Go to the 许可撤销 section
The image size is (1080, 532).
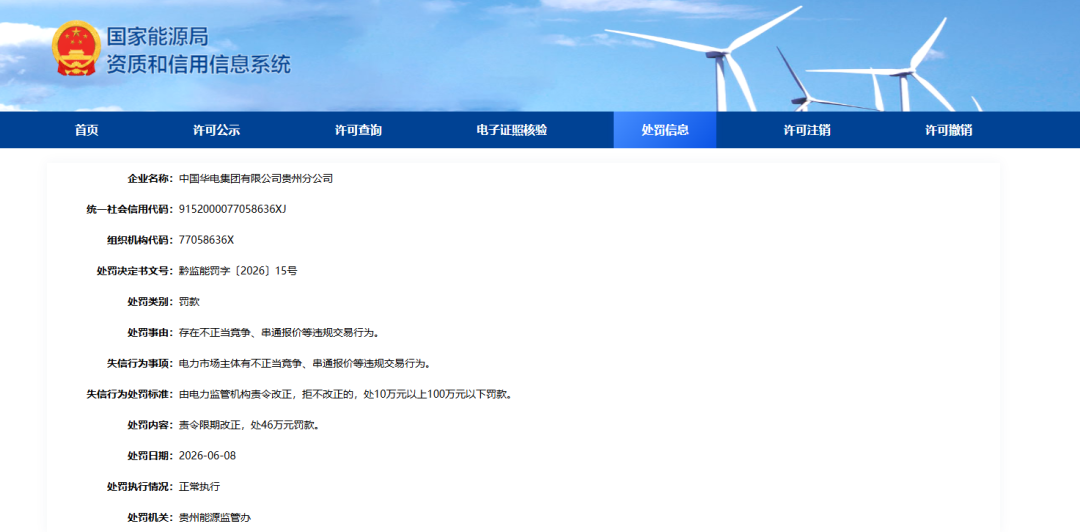[x=948, y=130]
